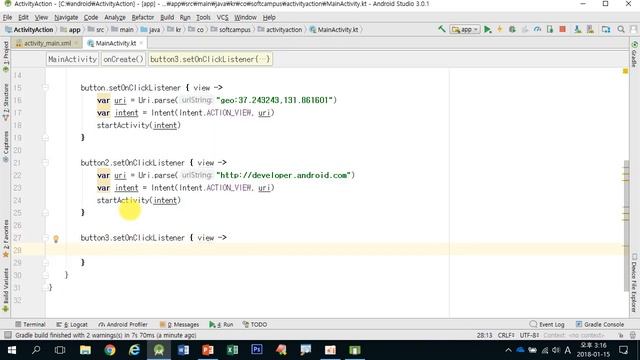Image resolution: width=640 pixels, height=360 pixels.
Task: Open the Code menu
Action: (x=91, y=17)
